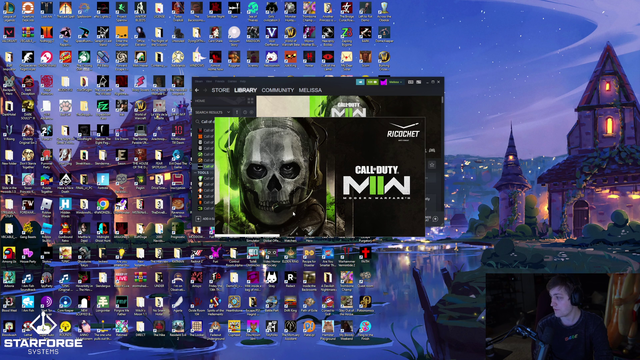Select the UNO desktop icon

tap(65, 58)
